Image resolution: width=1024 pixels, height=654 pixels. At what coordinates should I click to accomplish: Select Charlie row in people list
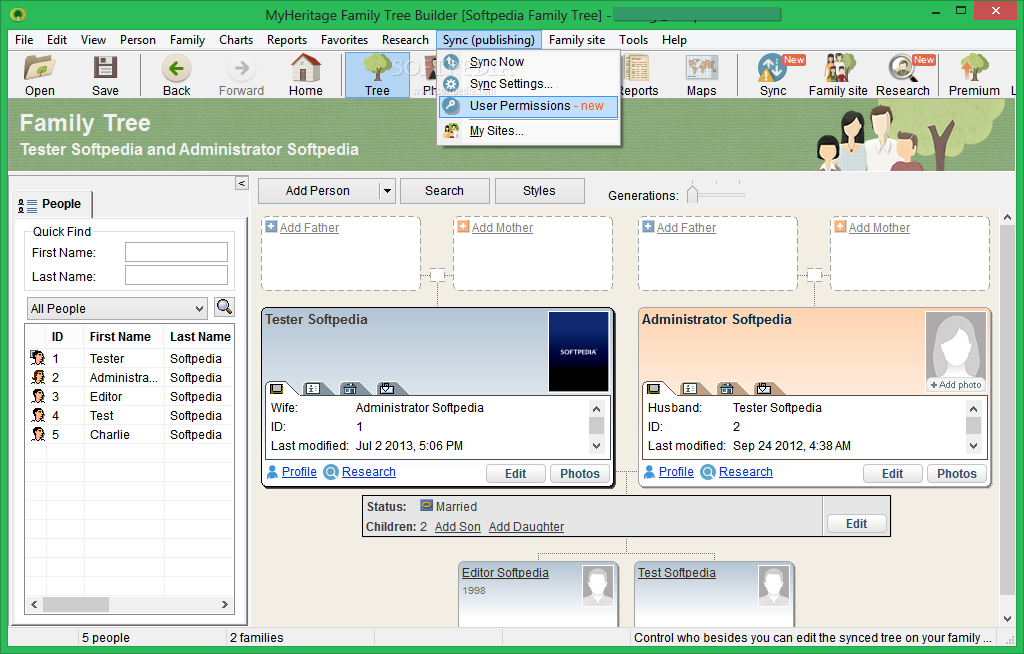(x=129, y=434)
